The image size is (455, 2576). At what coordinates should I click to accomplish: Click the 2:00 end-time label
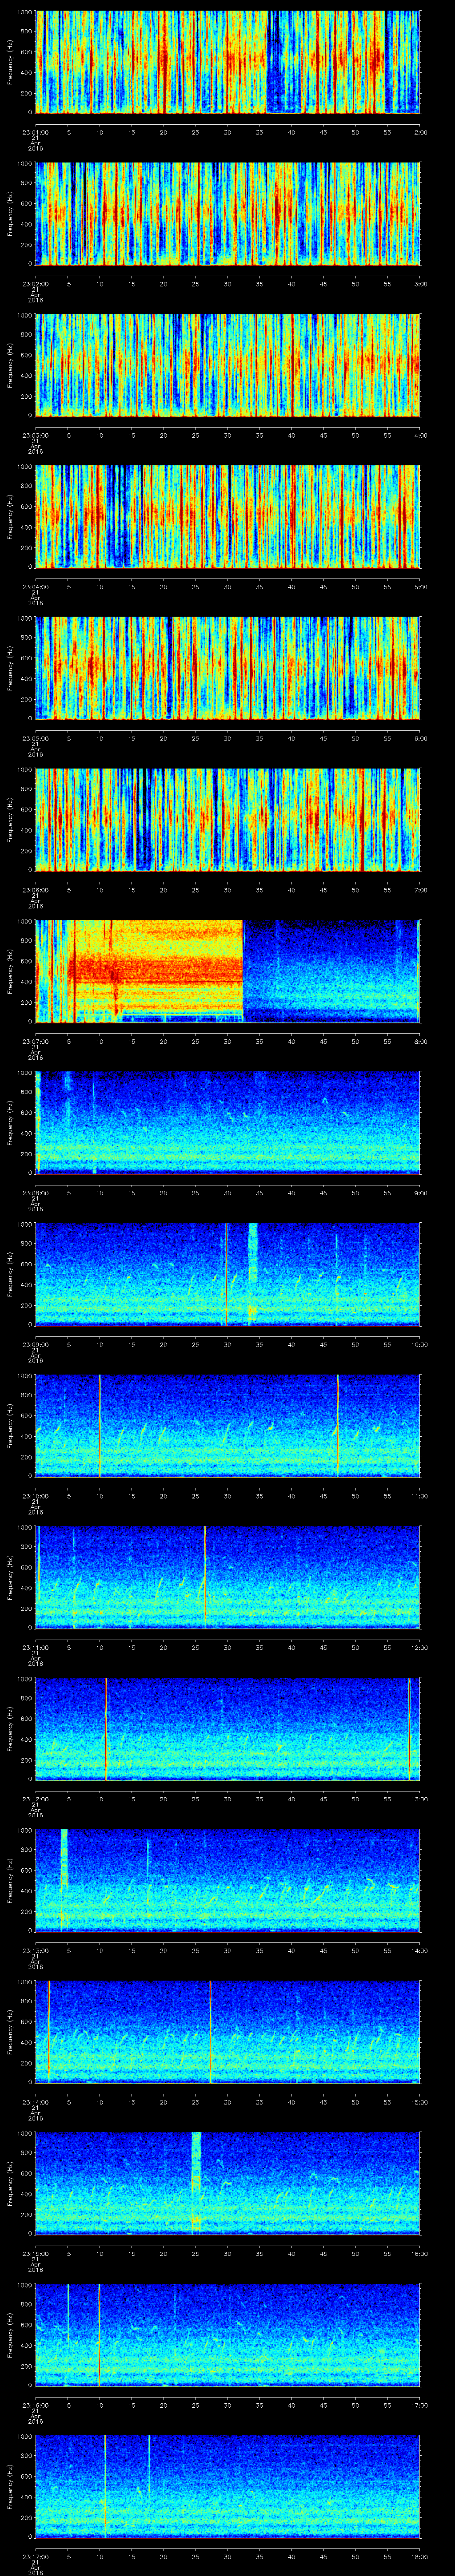[x=420, y=132]
